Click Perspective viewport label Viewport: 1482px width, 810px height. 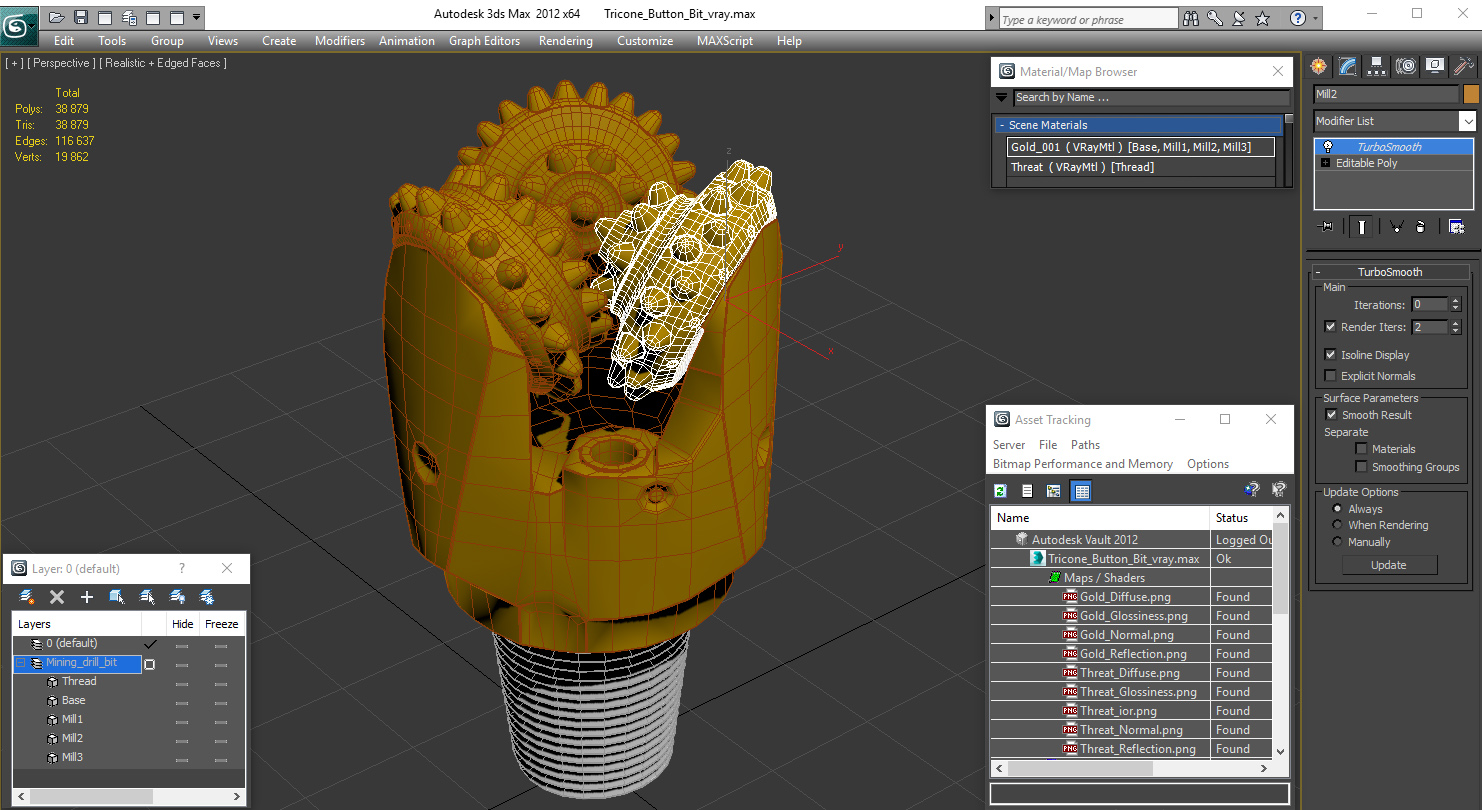point(61,63)
